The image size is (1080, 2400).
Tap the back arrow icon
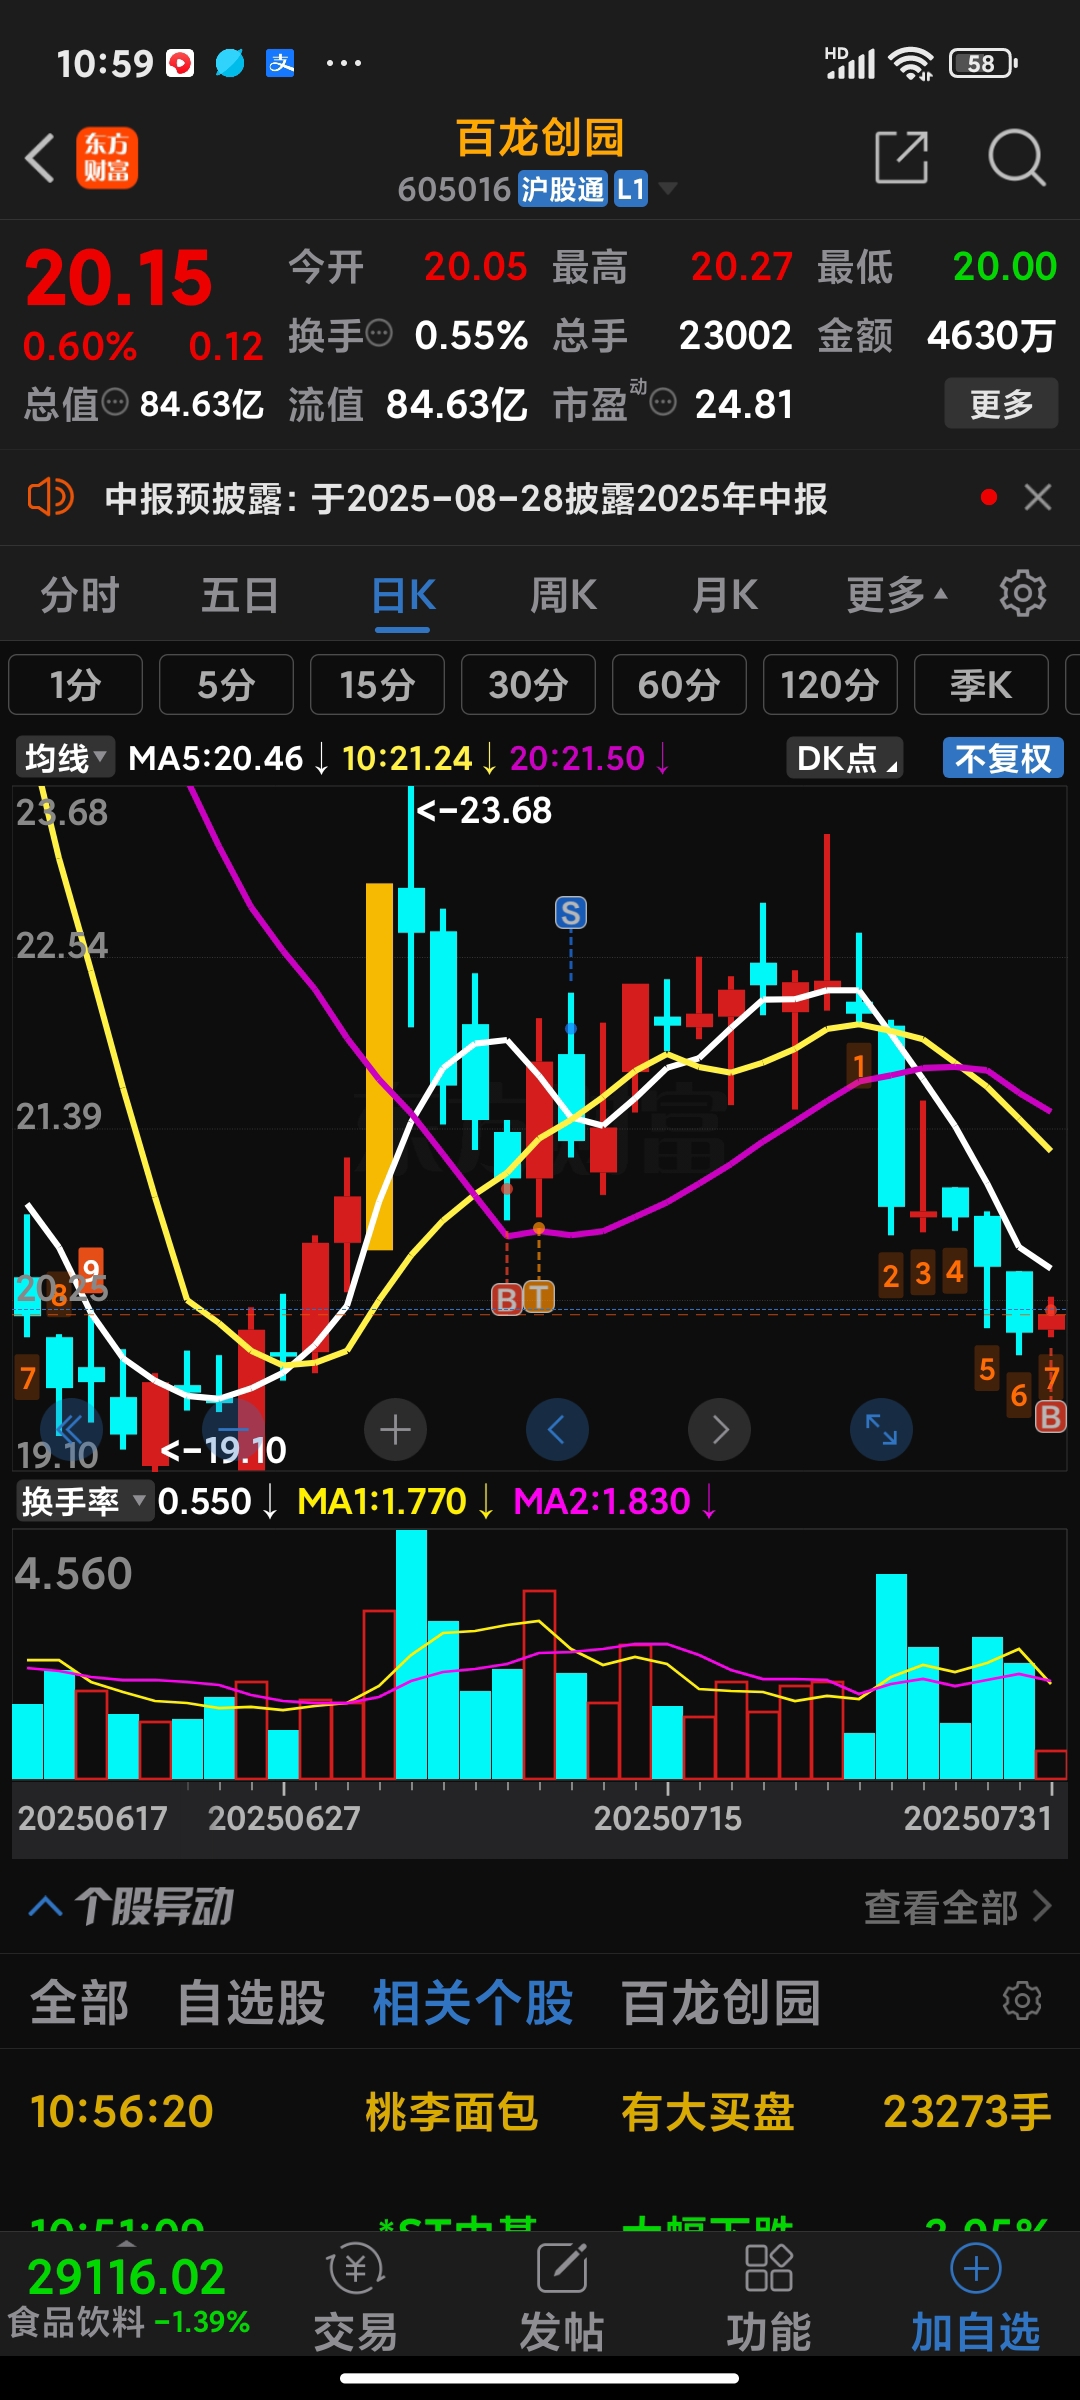click(x=40, y=158)
